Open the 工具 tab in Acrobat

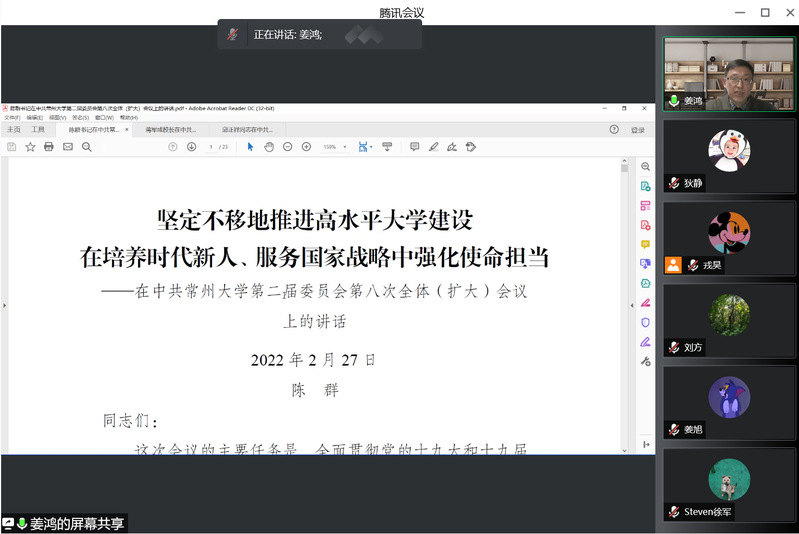point(38,130)
